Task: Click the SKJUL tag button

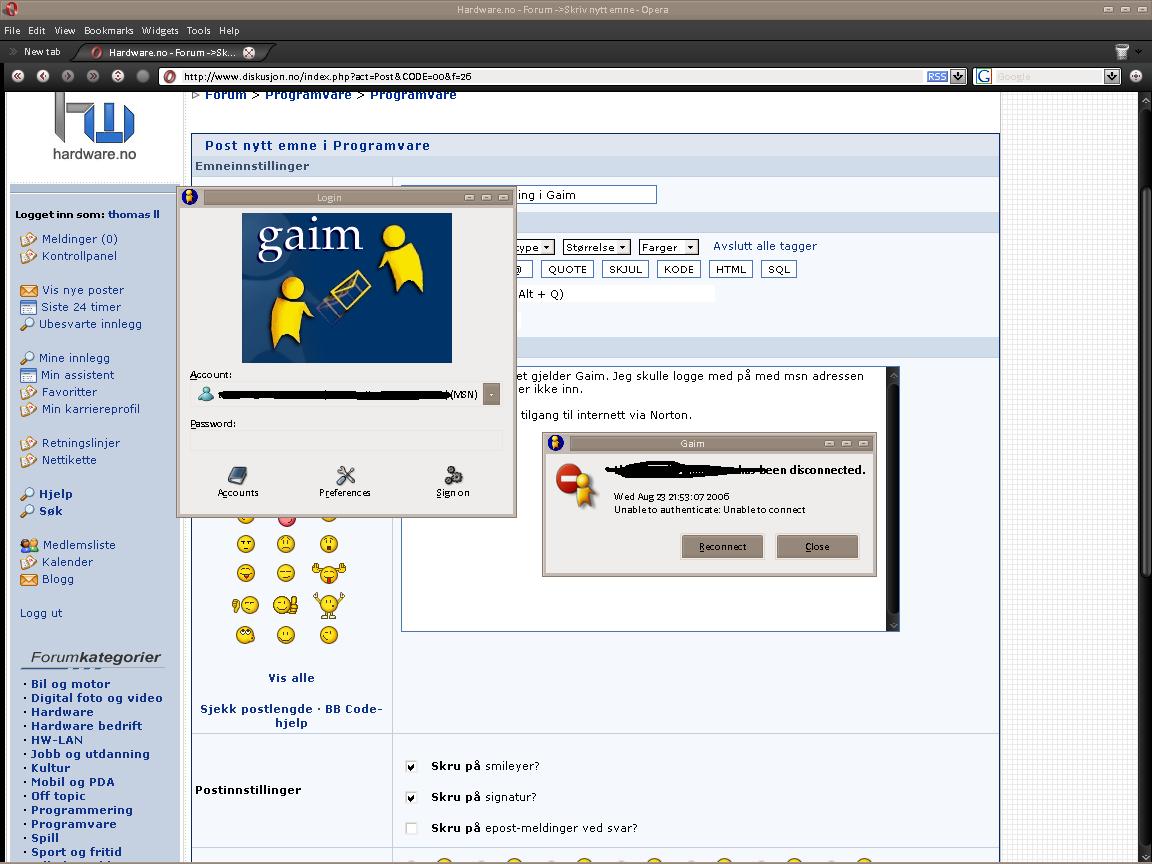Action: tap(625, 270)
